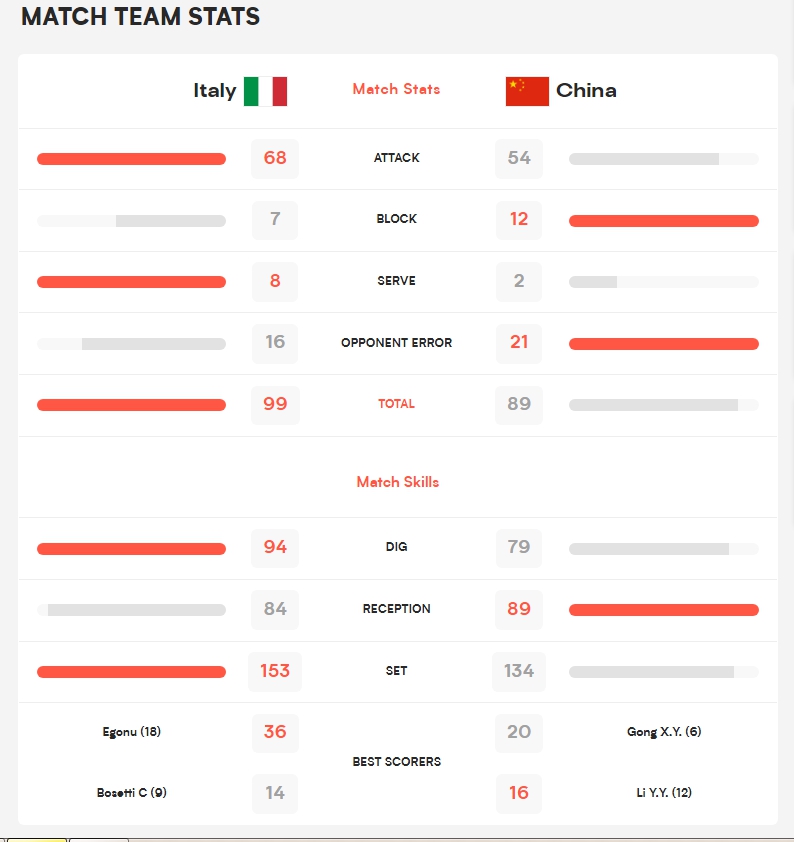This screenshot has height=842, width=794.
Task: Click Li Y.Y. (12) player name
Action: click(664, 793)
